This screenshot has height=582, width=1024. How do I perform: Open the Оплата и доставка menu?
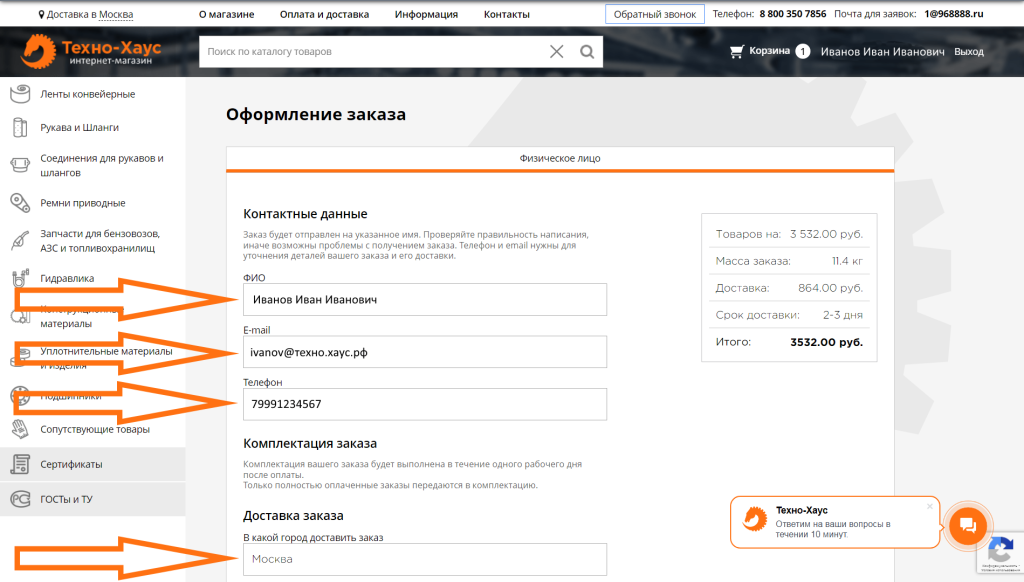click(324, 15)
